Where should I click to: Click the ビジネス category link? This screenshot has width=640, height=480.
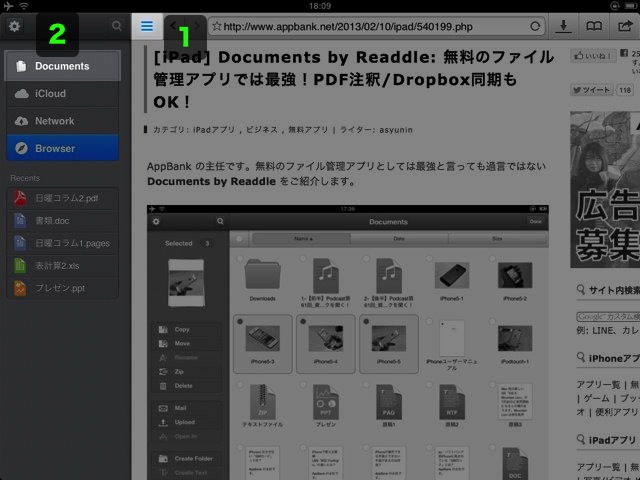click(262, 130)
